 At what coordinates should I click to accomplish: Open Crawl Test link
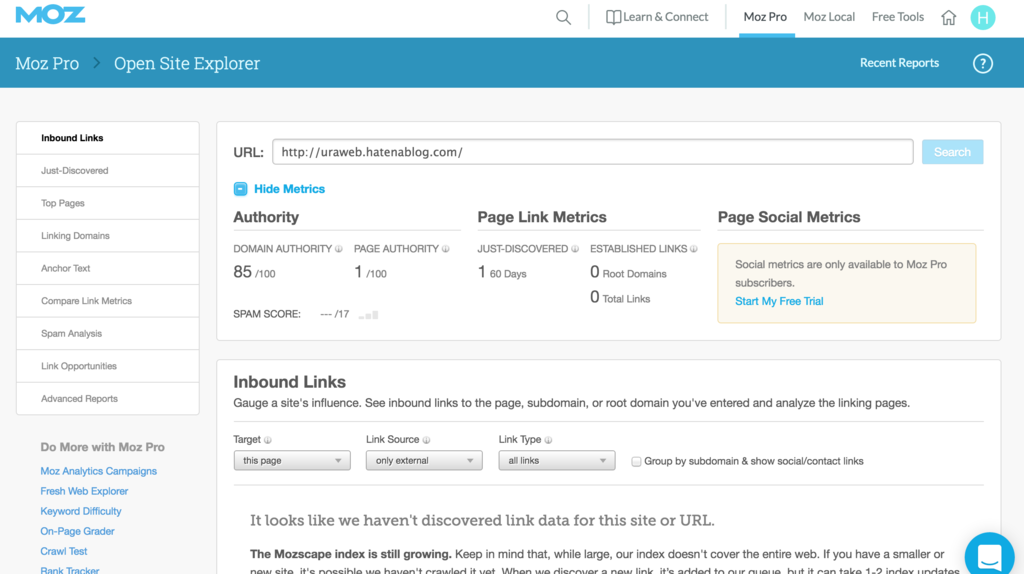(x=63, y=551)
